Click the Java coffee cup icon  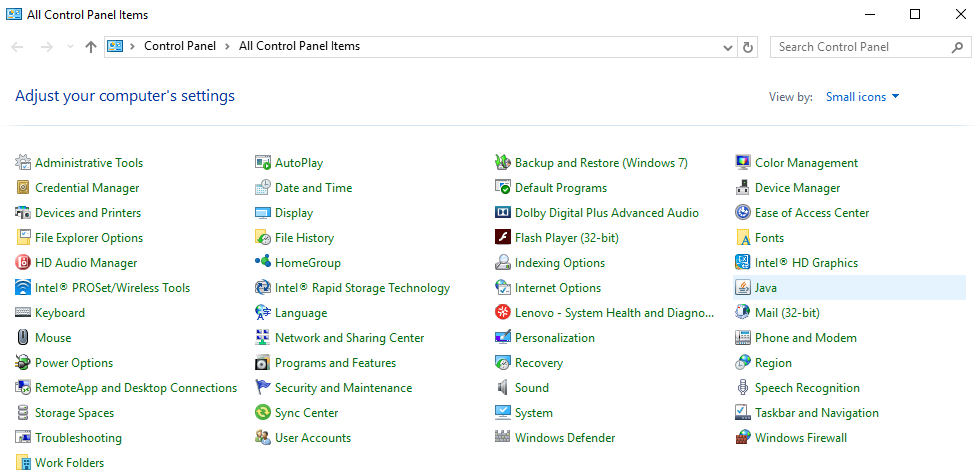[743, 288]
